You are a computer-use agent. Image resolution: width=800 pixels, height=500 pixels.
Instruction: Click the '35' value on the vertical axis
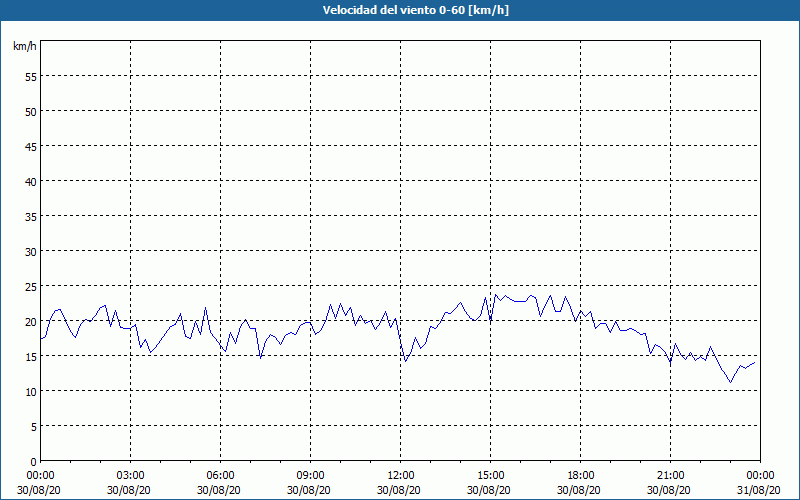click(x=31, y=216)
